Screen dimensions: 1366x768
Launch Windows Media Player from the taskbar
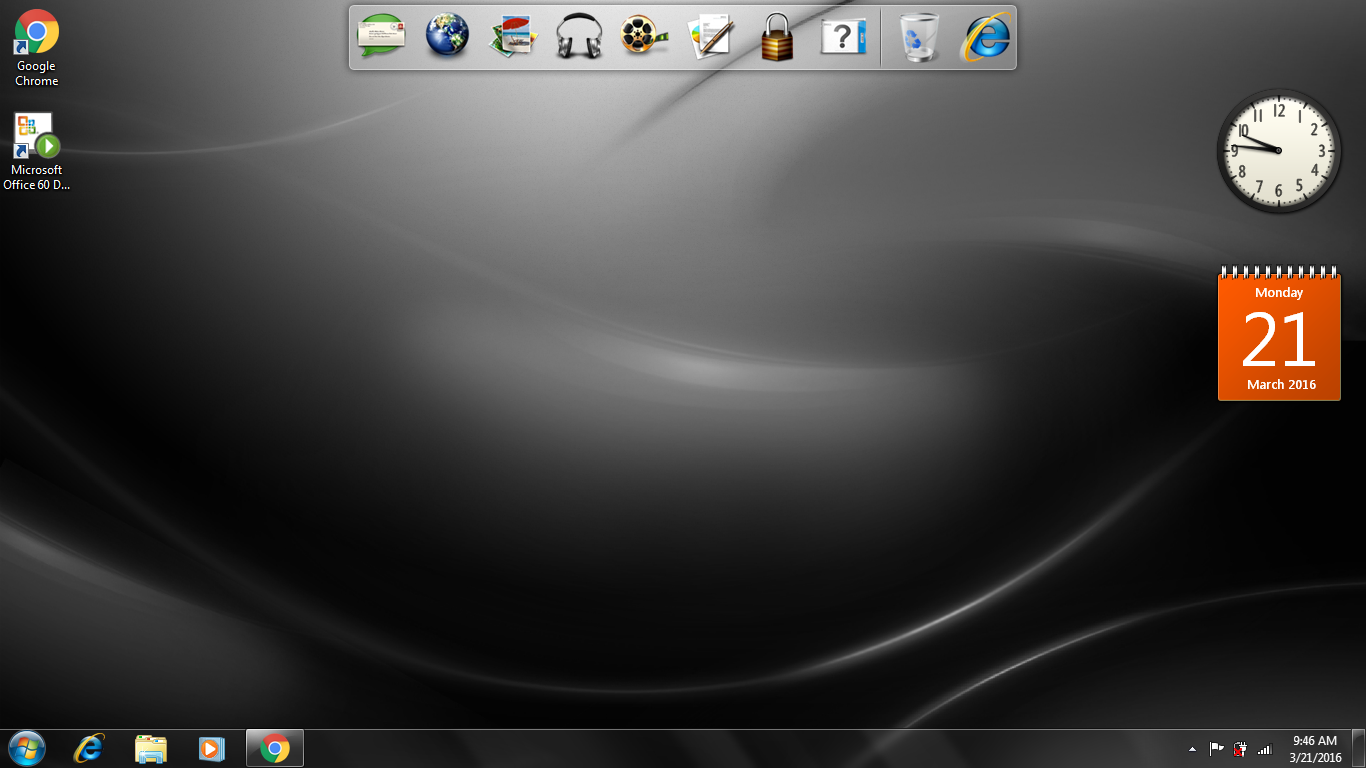click(211, 748)
